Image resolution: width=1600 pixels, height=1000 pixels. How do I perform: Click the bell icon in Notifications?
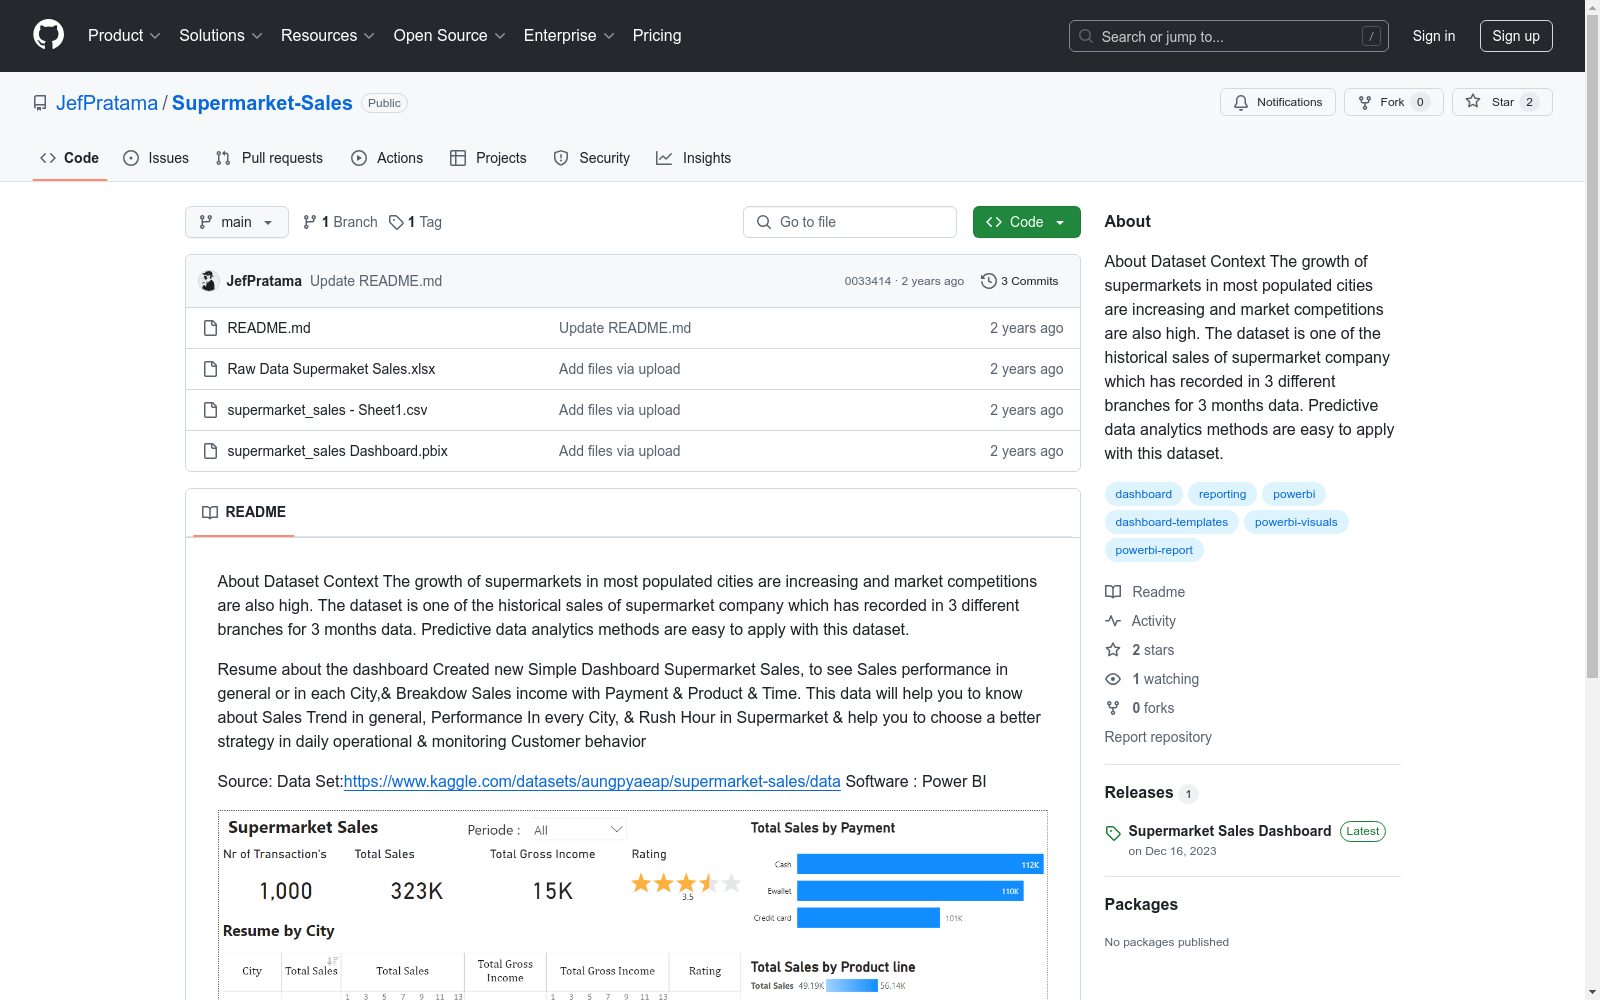(1241, 102)
